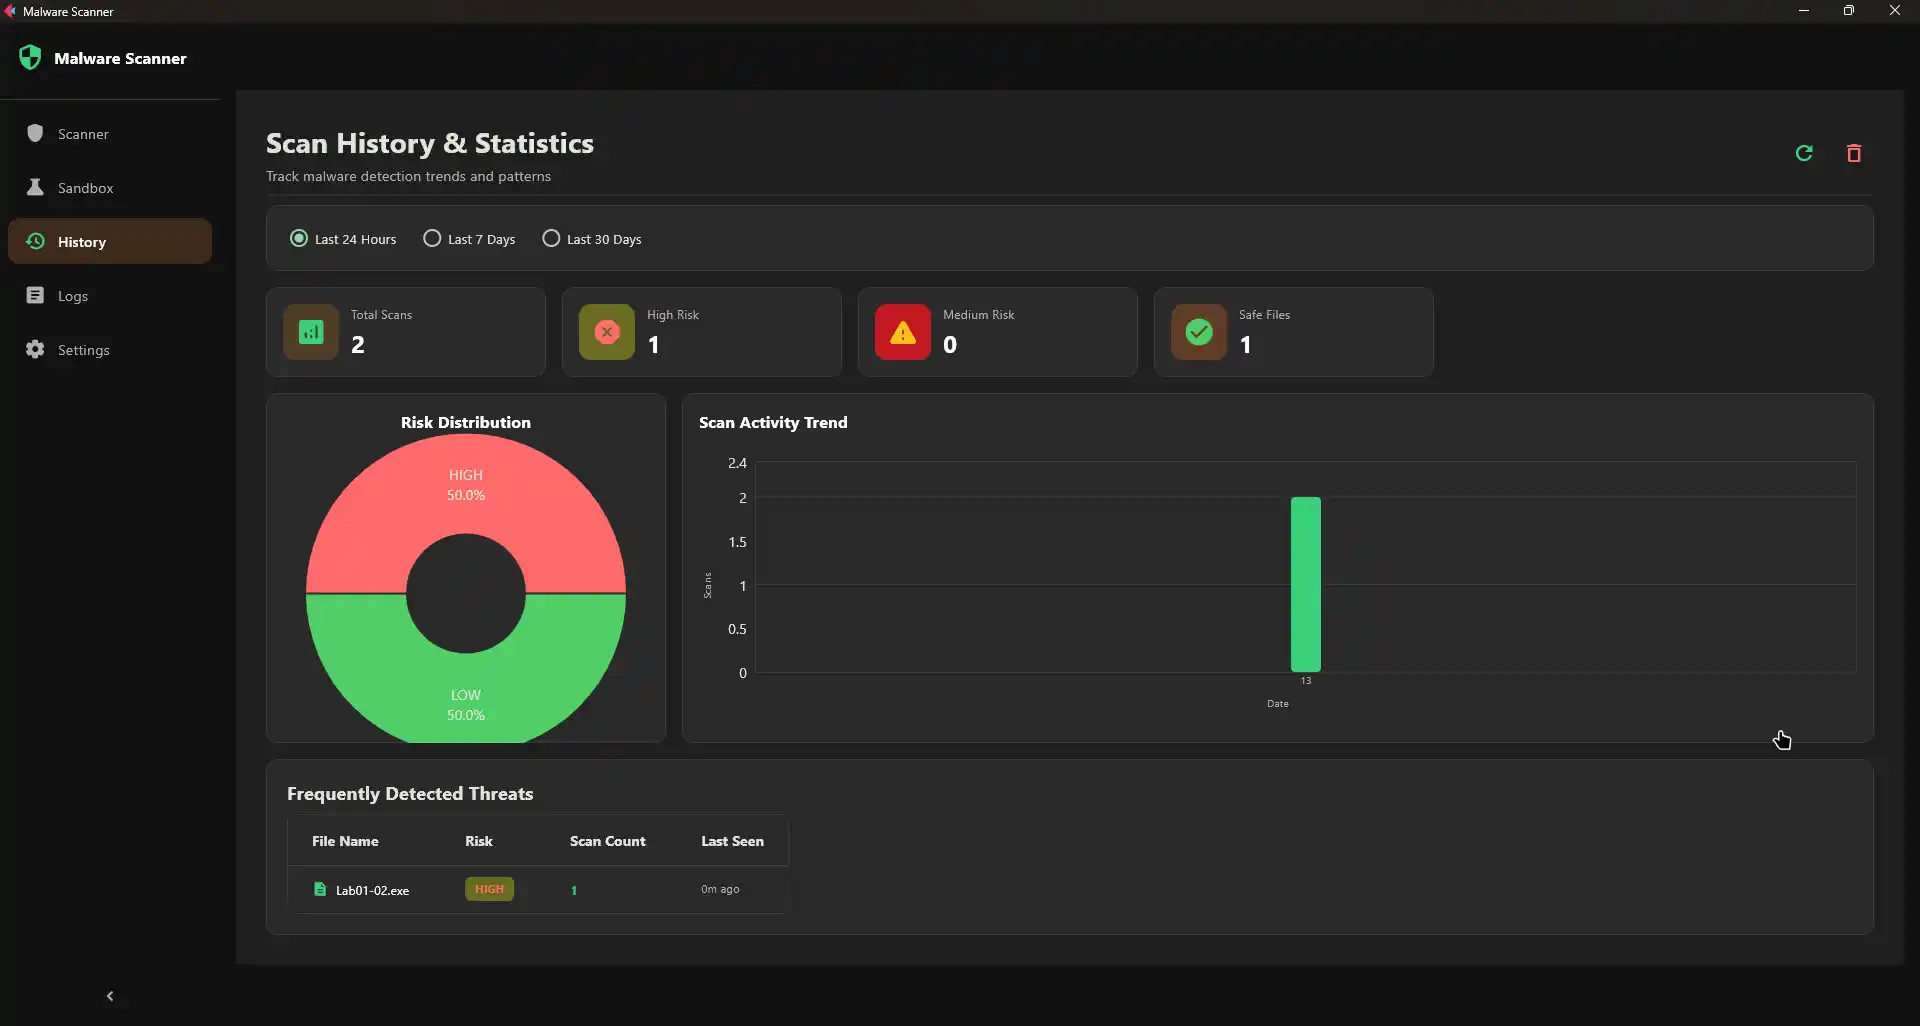Click the Total Scans chart icon
The image size is (1920, 1026).
pyautogui.click(x=309, y=331)
